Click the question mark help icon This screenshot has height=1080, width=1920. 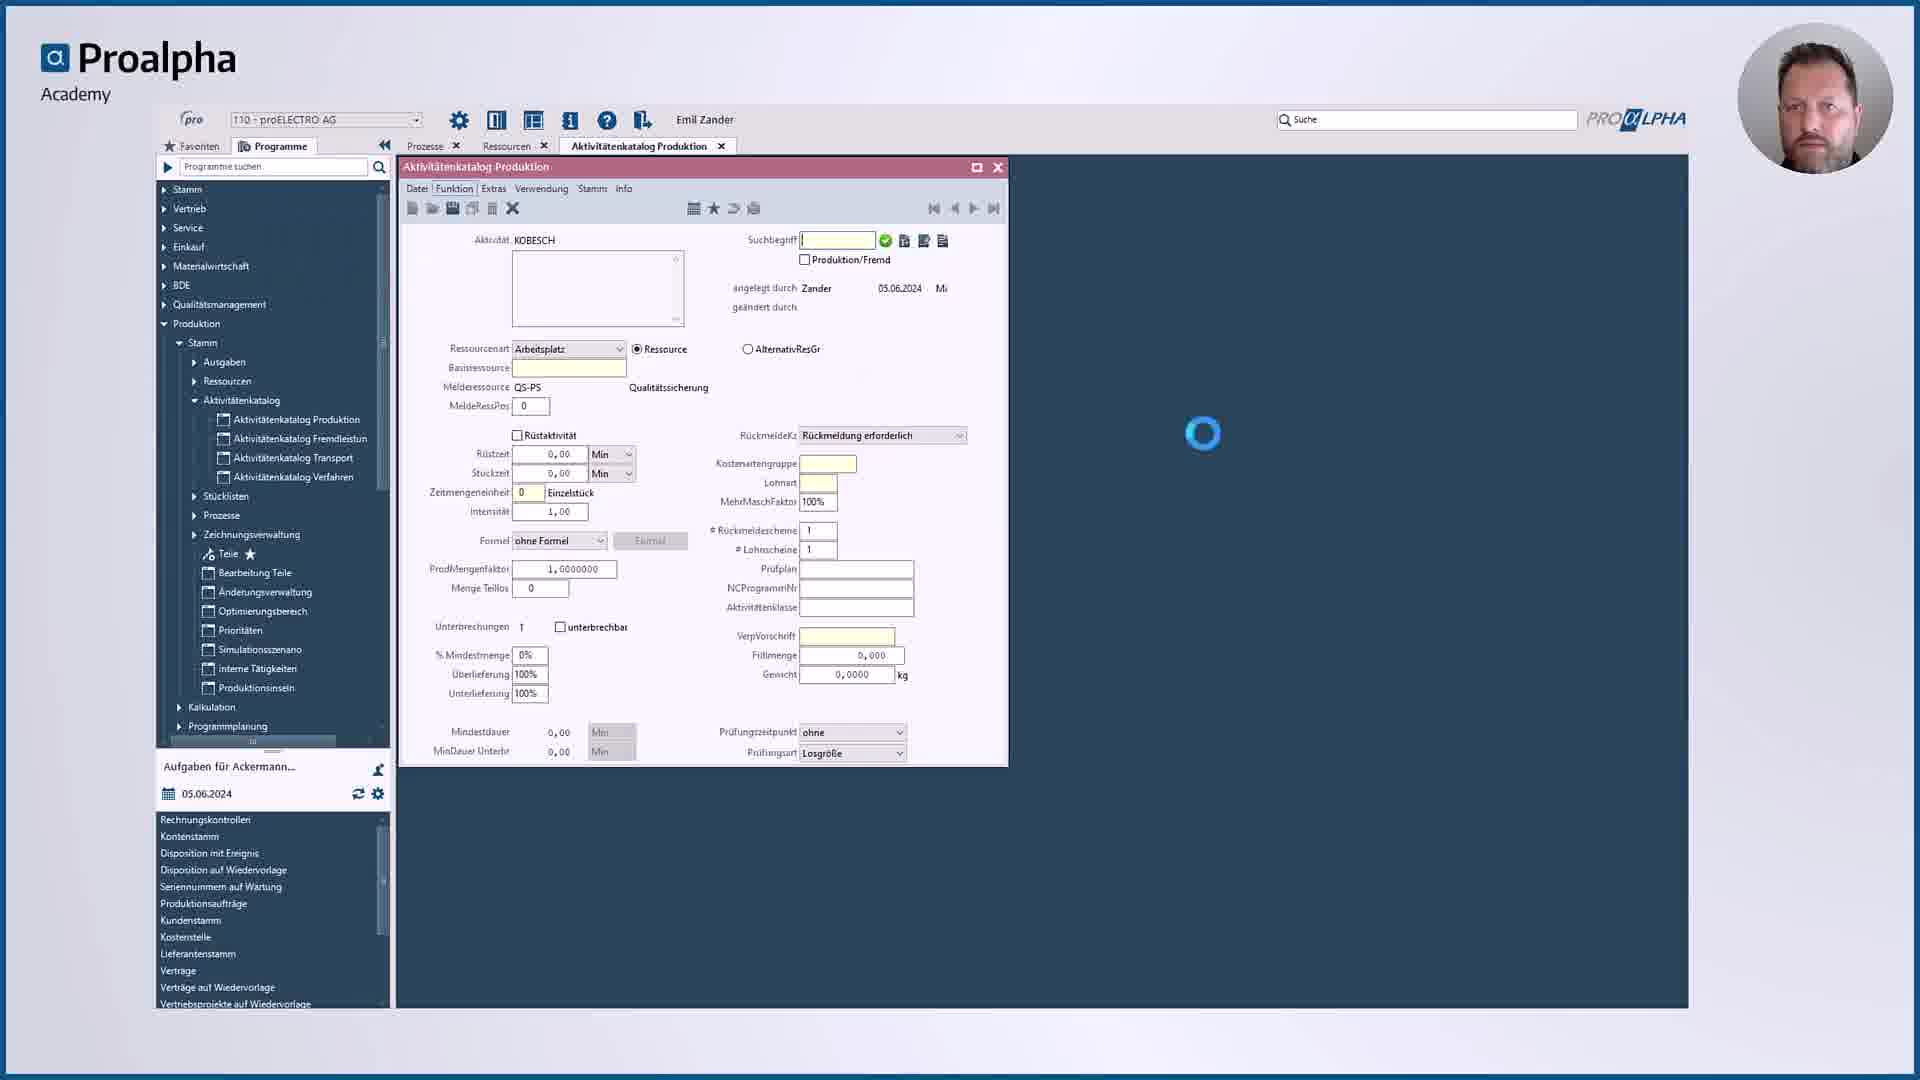(x=606, y=120)
